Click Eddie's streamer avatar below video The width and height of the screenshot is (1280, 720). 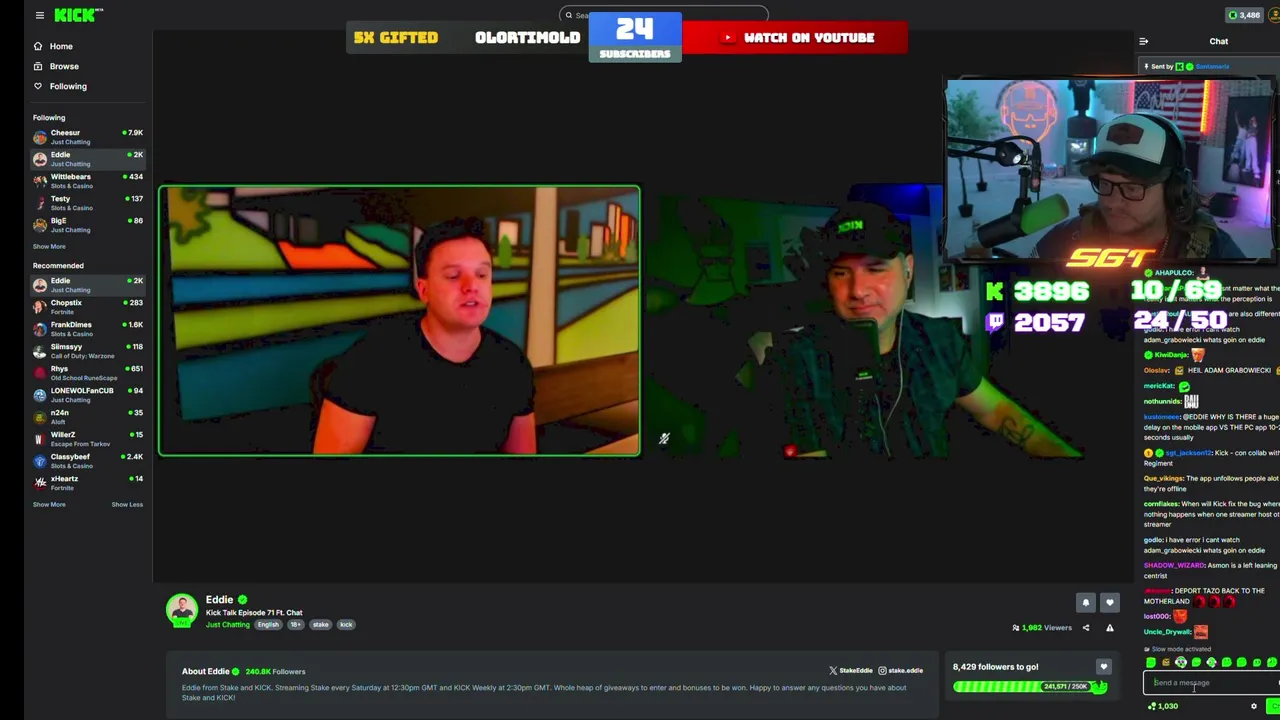pyautogui.click(x=182, y=610)
